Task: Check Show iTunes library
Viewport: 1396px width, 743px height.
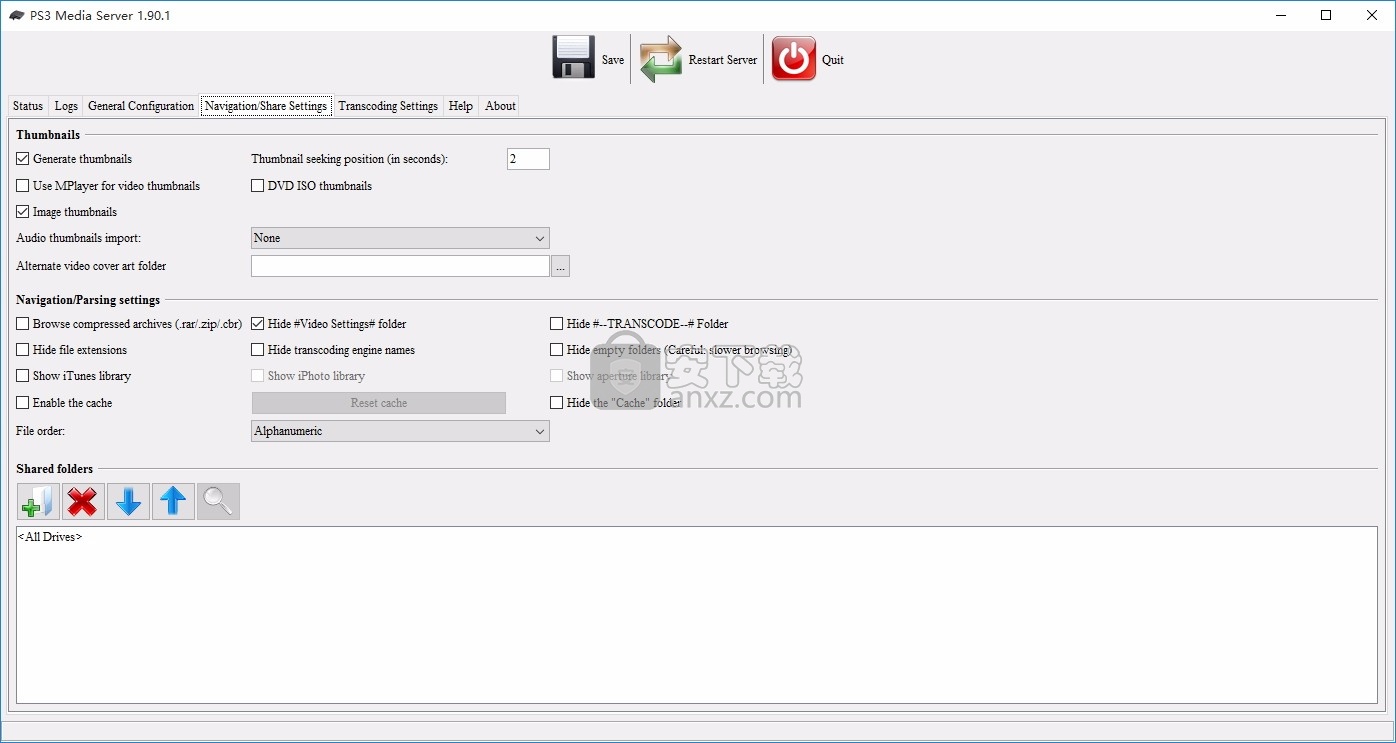Action: coord(23,376)
